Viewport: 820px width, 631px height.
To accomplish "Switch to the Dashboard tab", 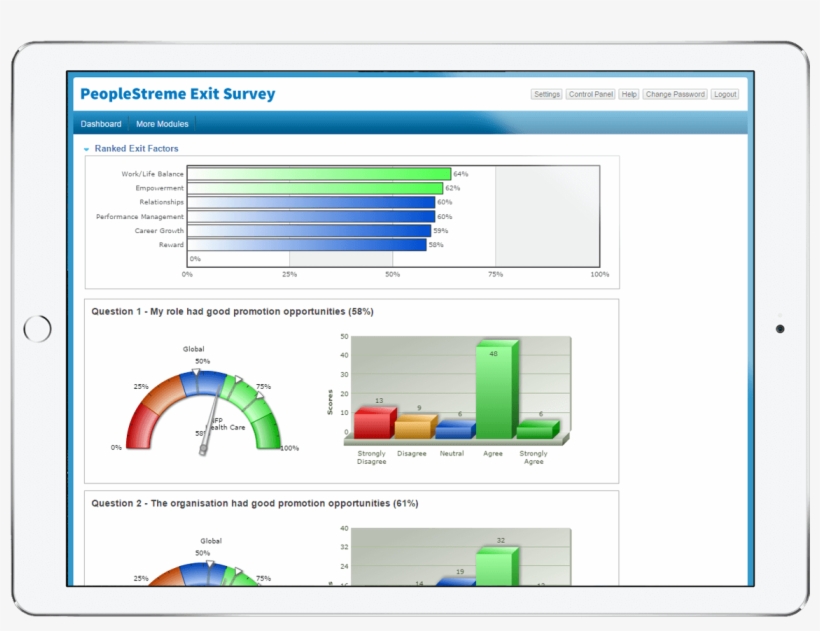I will click(x=101, y=124).
